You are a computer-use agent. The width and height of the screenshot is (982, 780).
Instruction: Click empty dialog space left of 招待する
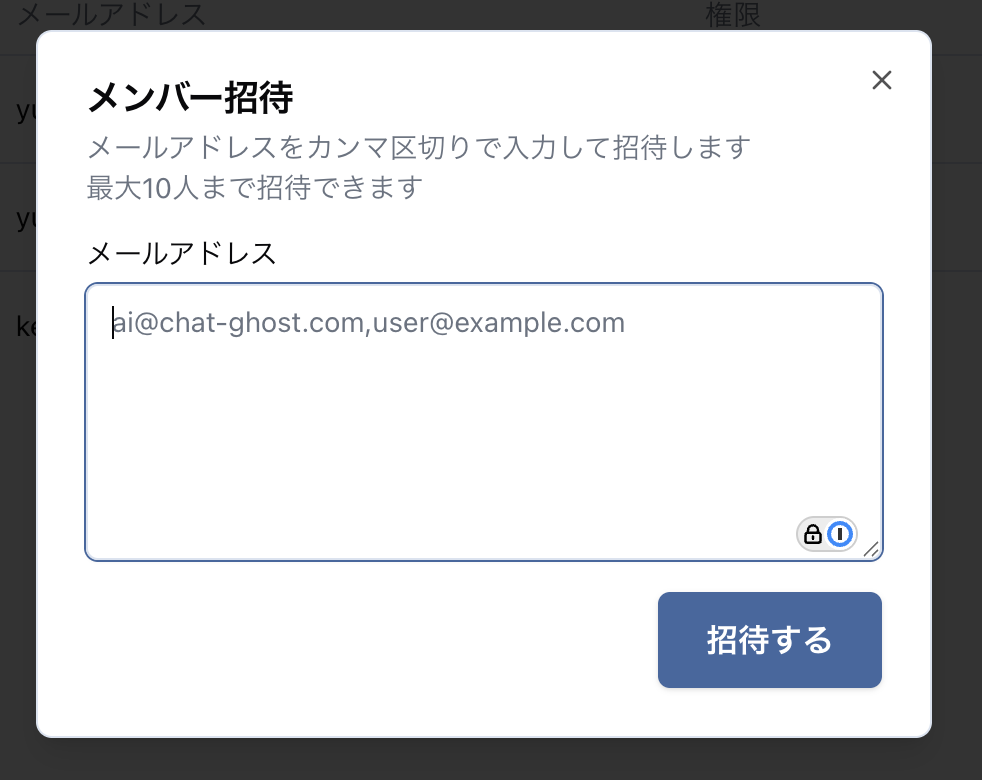click(370, 640)
